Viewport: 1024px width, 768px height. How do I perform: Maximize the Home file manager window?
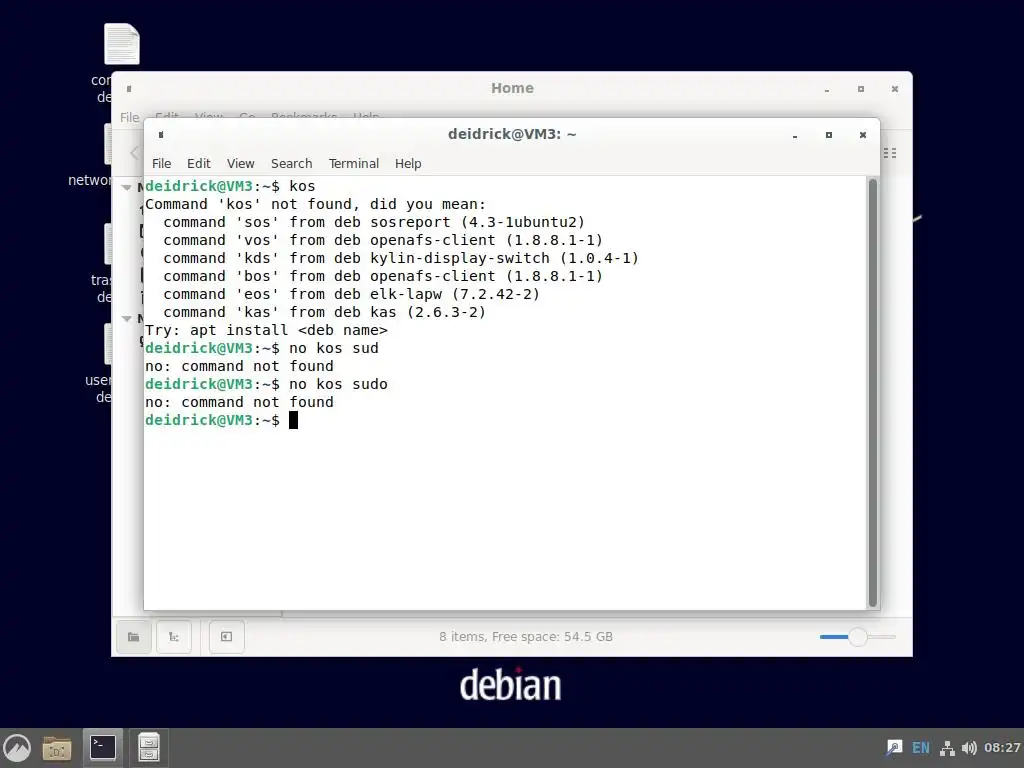(861, 89)
